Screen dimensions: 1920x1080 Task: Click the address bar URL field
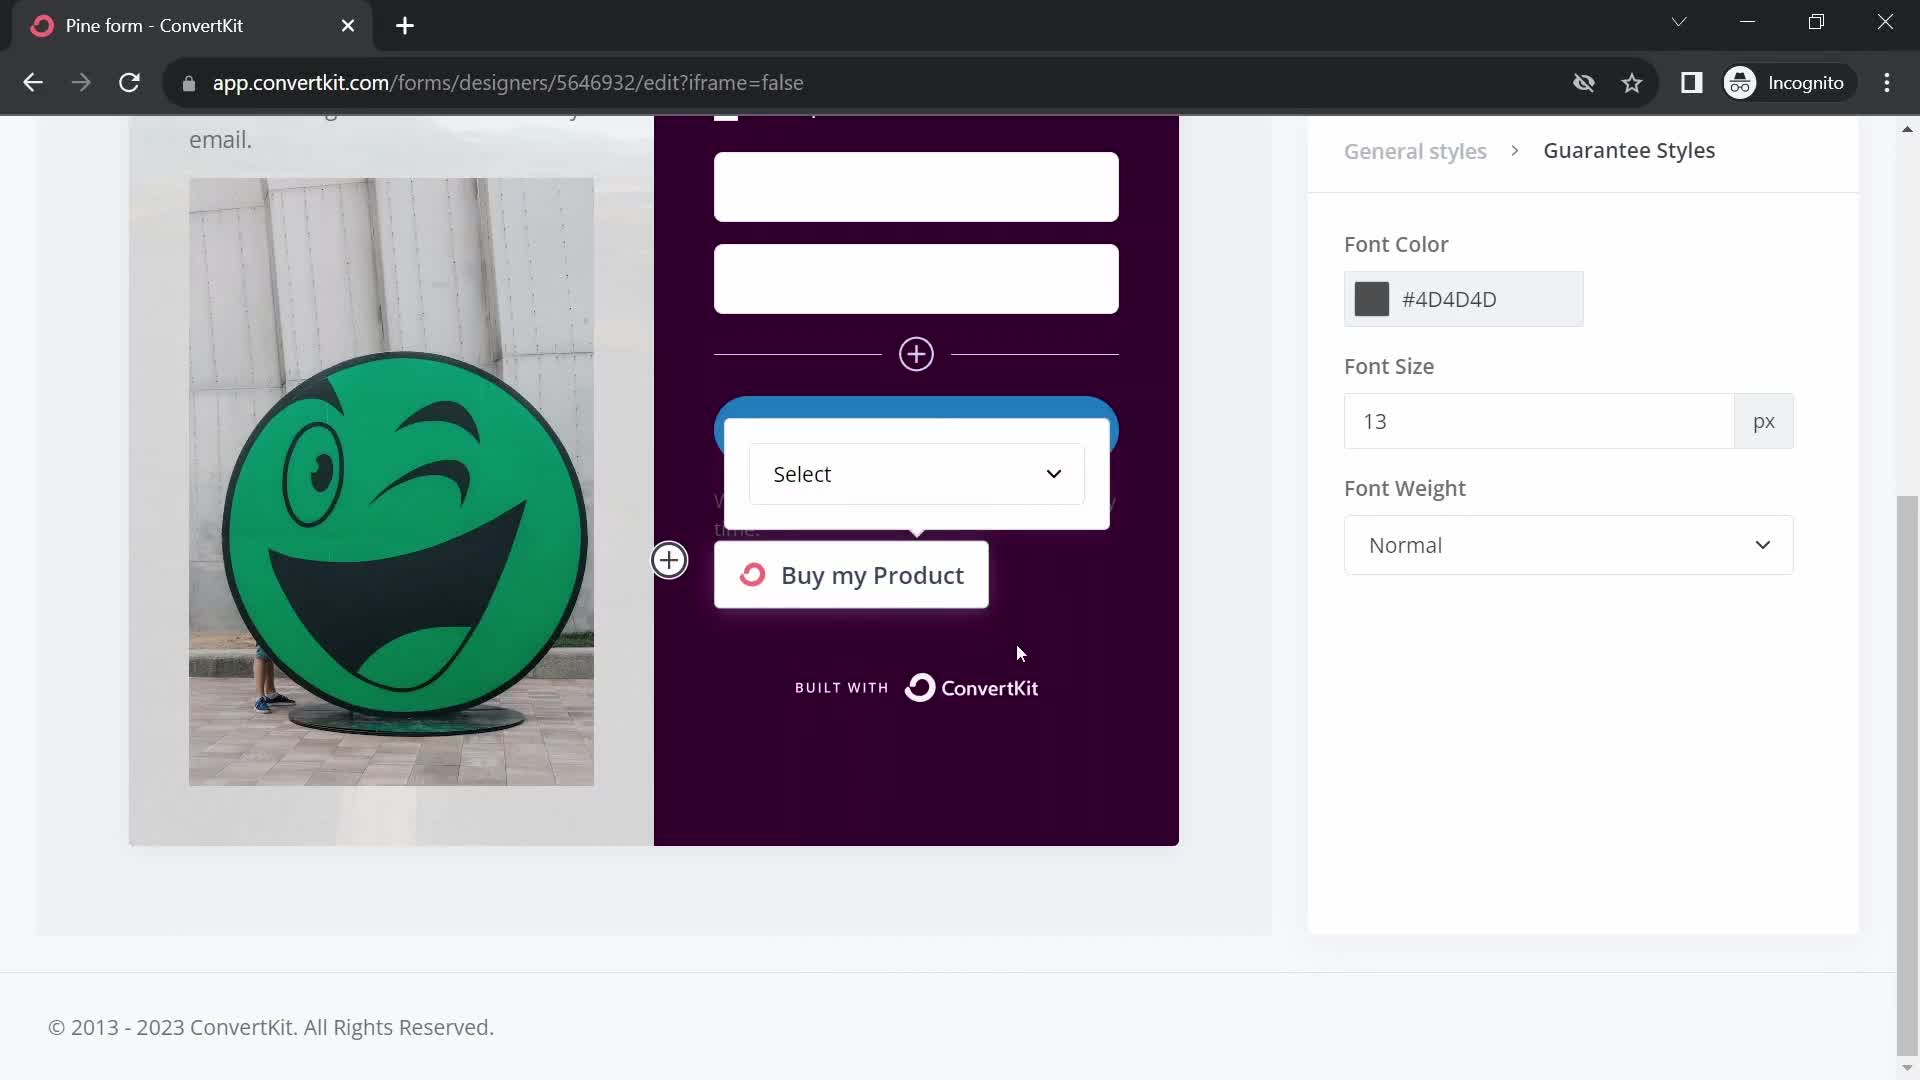point(508,82)
